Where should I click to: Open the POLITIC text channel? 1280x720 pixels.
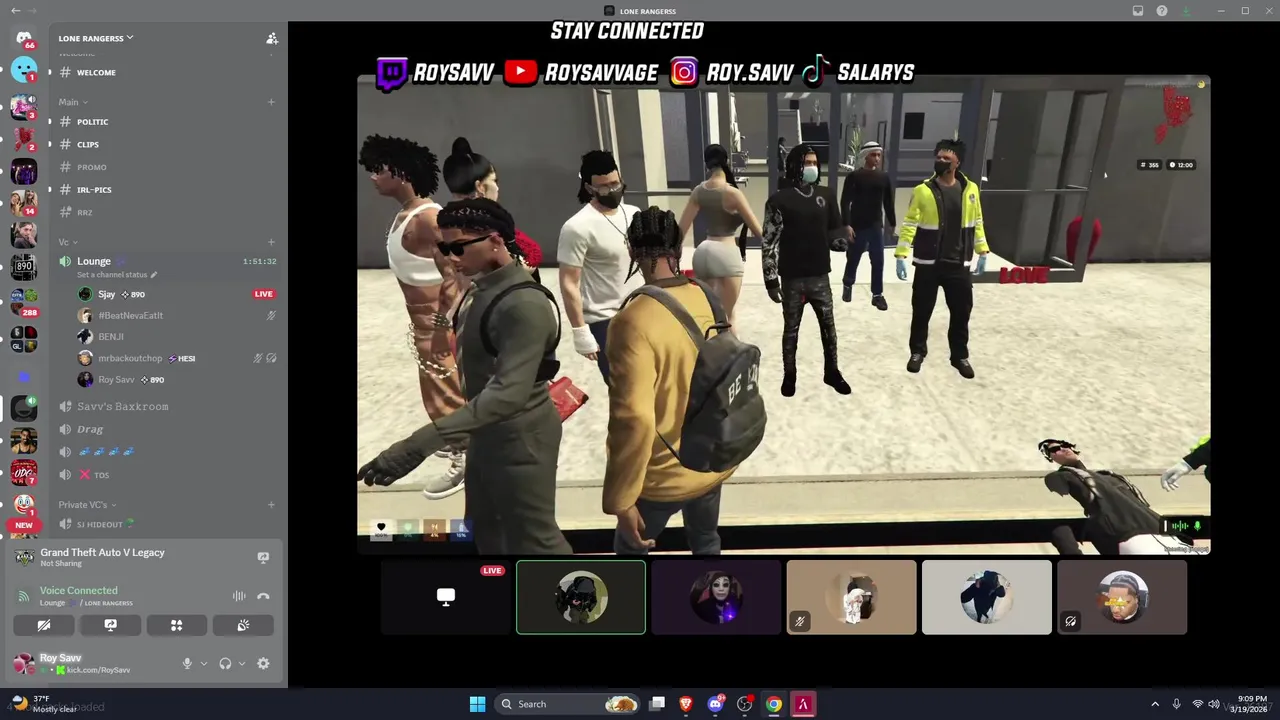[168, 121]
